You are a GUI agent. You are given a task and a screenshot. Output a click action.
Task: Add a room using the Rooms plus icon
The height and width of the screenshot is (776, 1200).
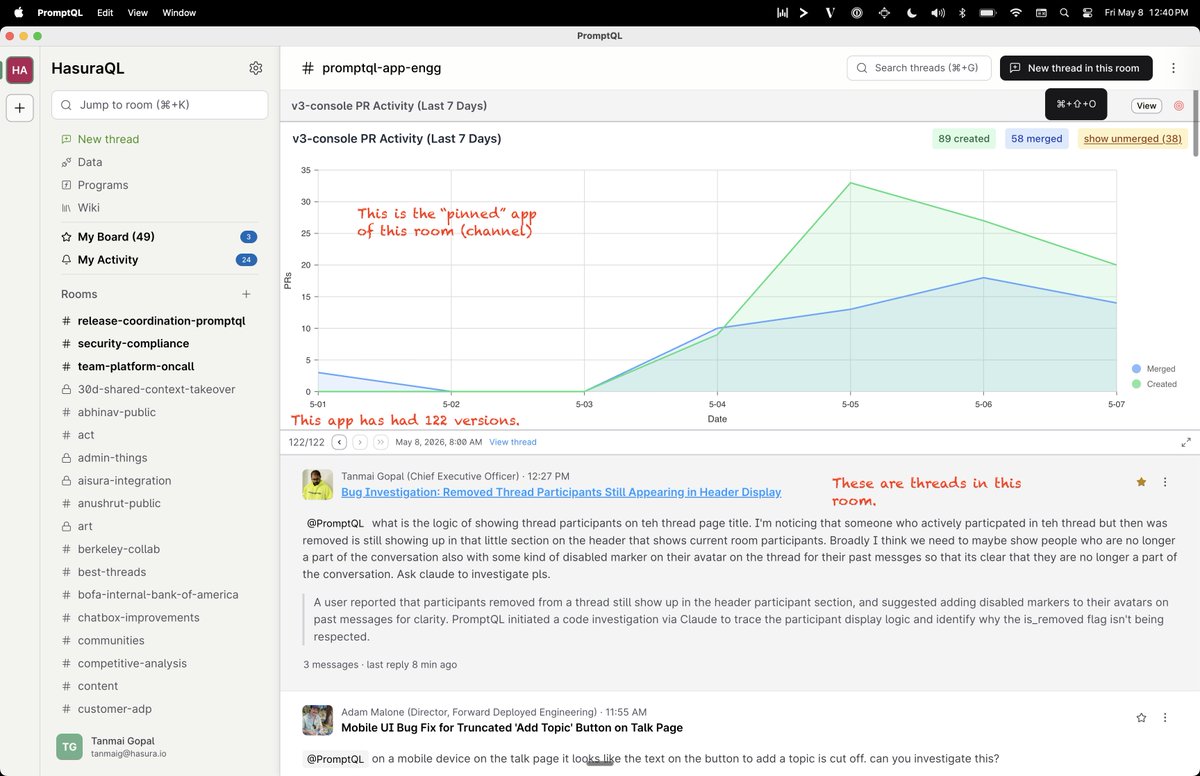[x=246, y=294]
